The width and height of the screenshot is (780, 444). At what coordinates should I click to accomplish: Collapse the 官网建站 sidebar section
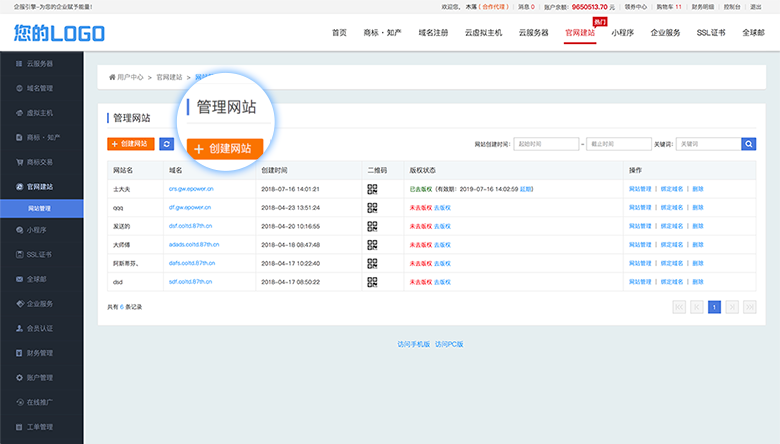click(40, 186)
